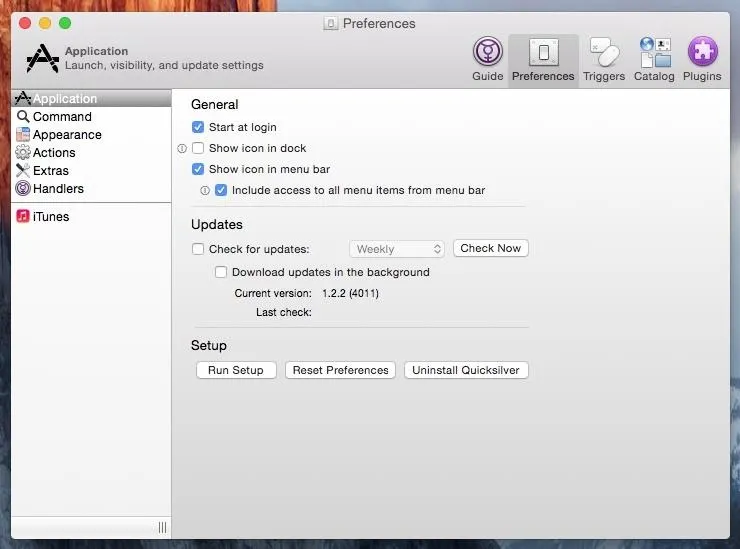Open the Guide toolbar icon
Viewport: 740px width, 549px height.
click(x=488, y=51)
